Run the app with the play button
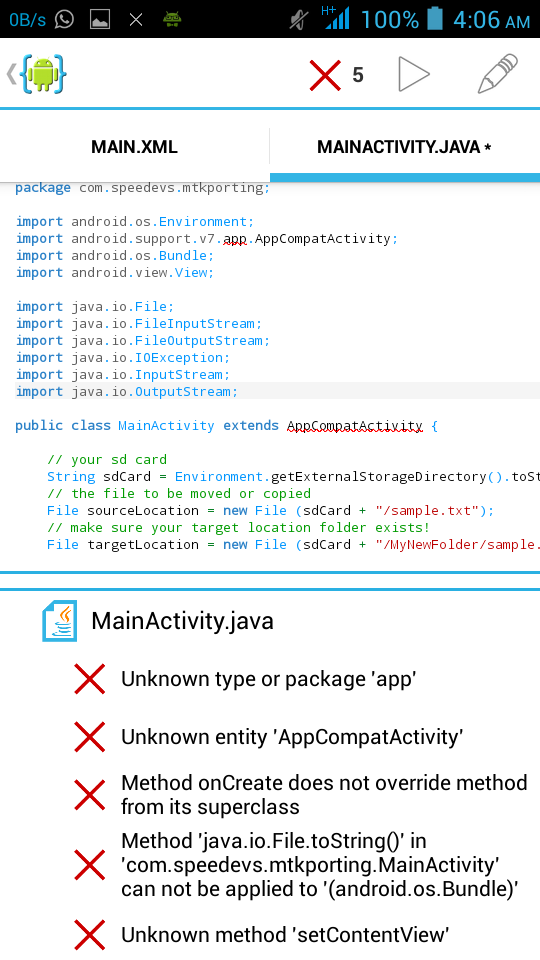 tap(414, 74)
